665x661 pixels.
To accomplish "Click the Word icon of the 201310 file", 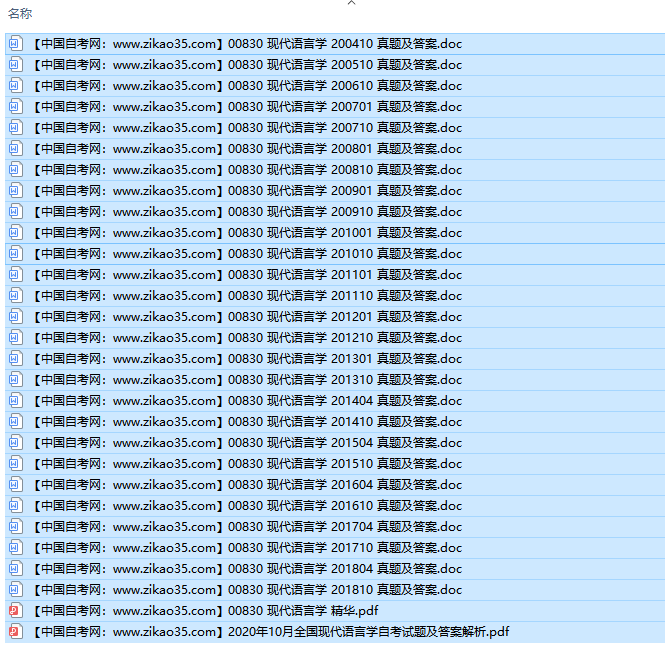I will point(16,380).
